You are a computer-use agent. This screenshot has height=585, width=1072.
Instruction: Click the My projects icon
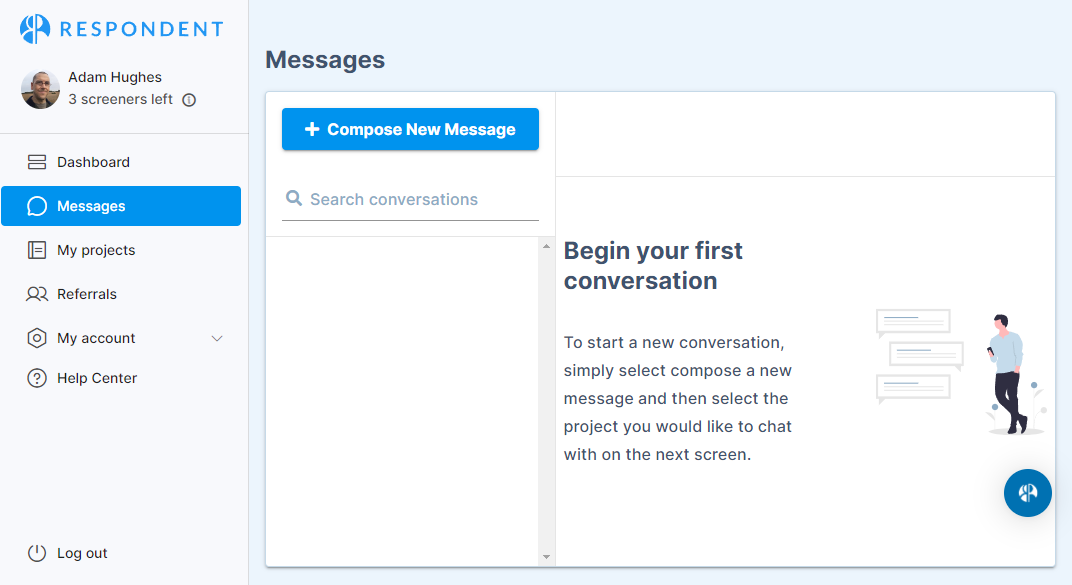(37, 250)
